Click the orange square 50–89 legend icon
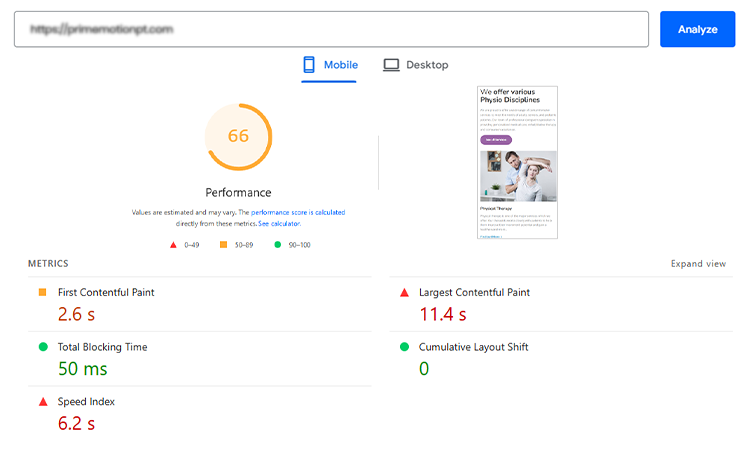 pyautogui.click(x=223, y=245)
